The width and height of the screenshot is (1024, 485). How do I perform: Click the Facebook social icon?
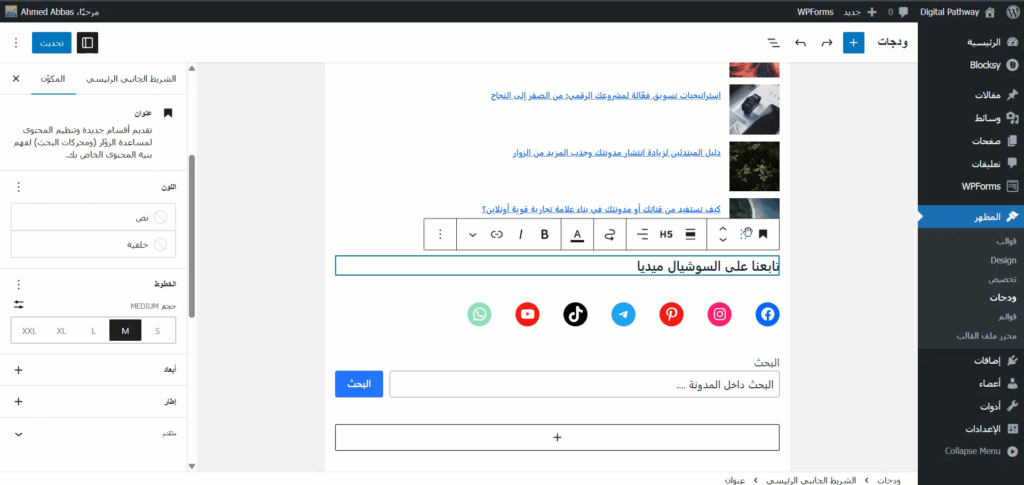(x=767, y=314)
